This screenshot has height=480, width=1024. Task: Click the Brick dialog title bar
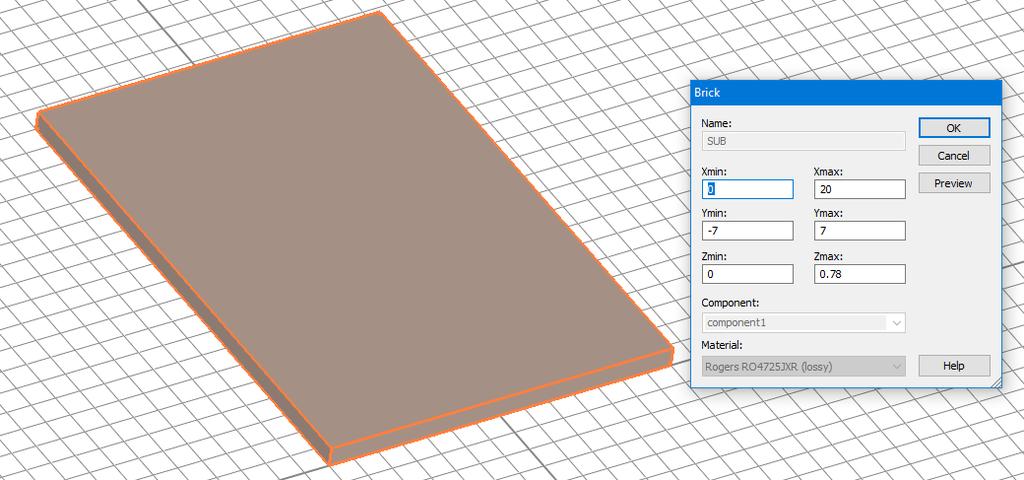846,93
